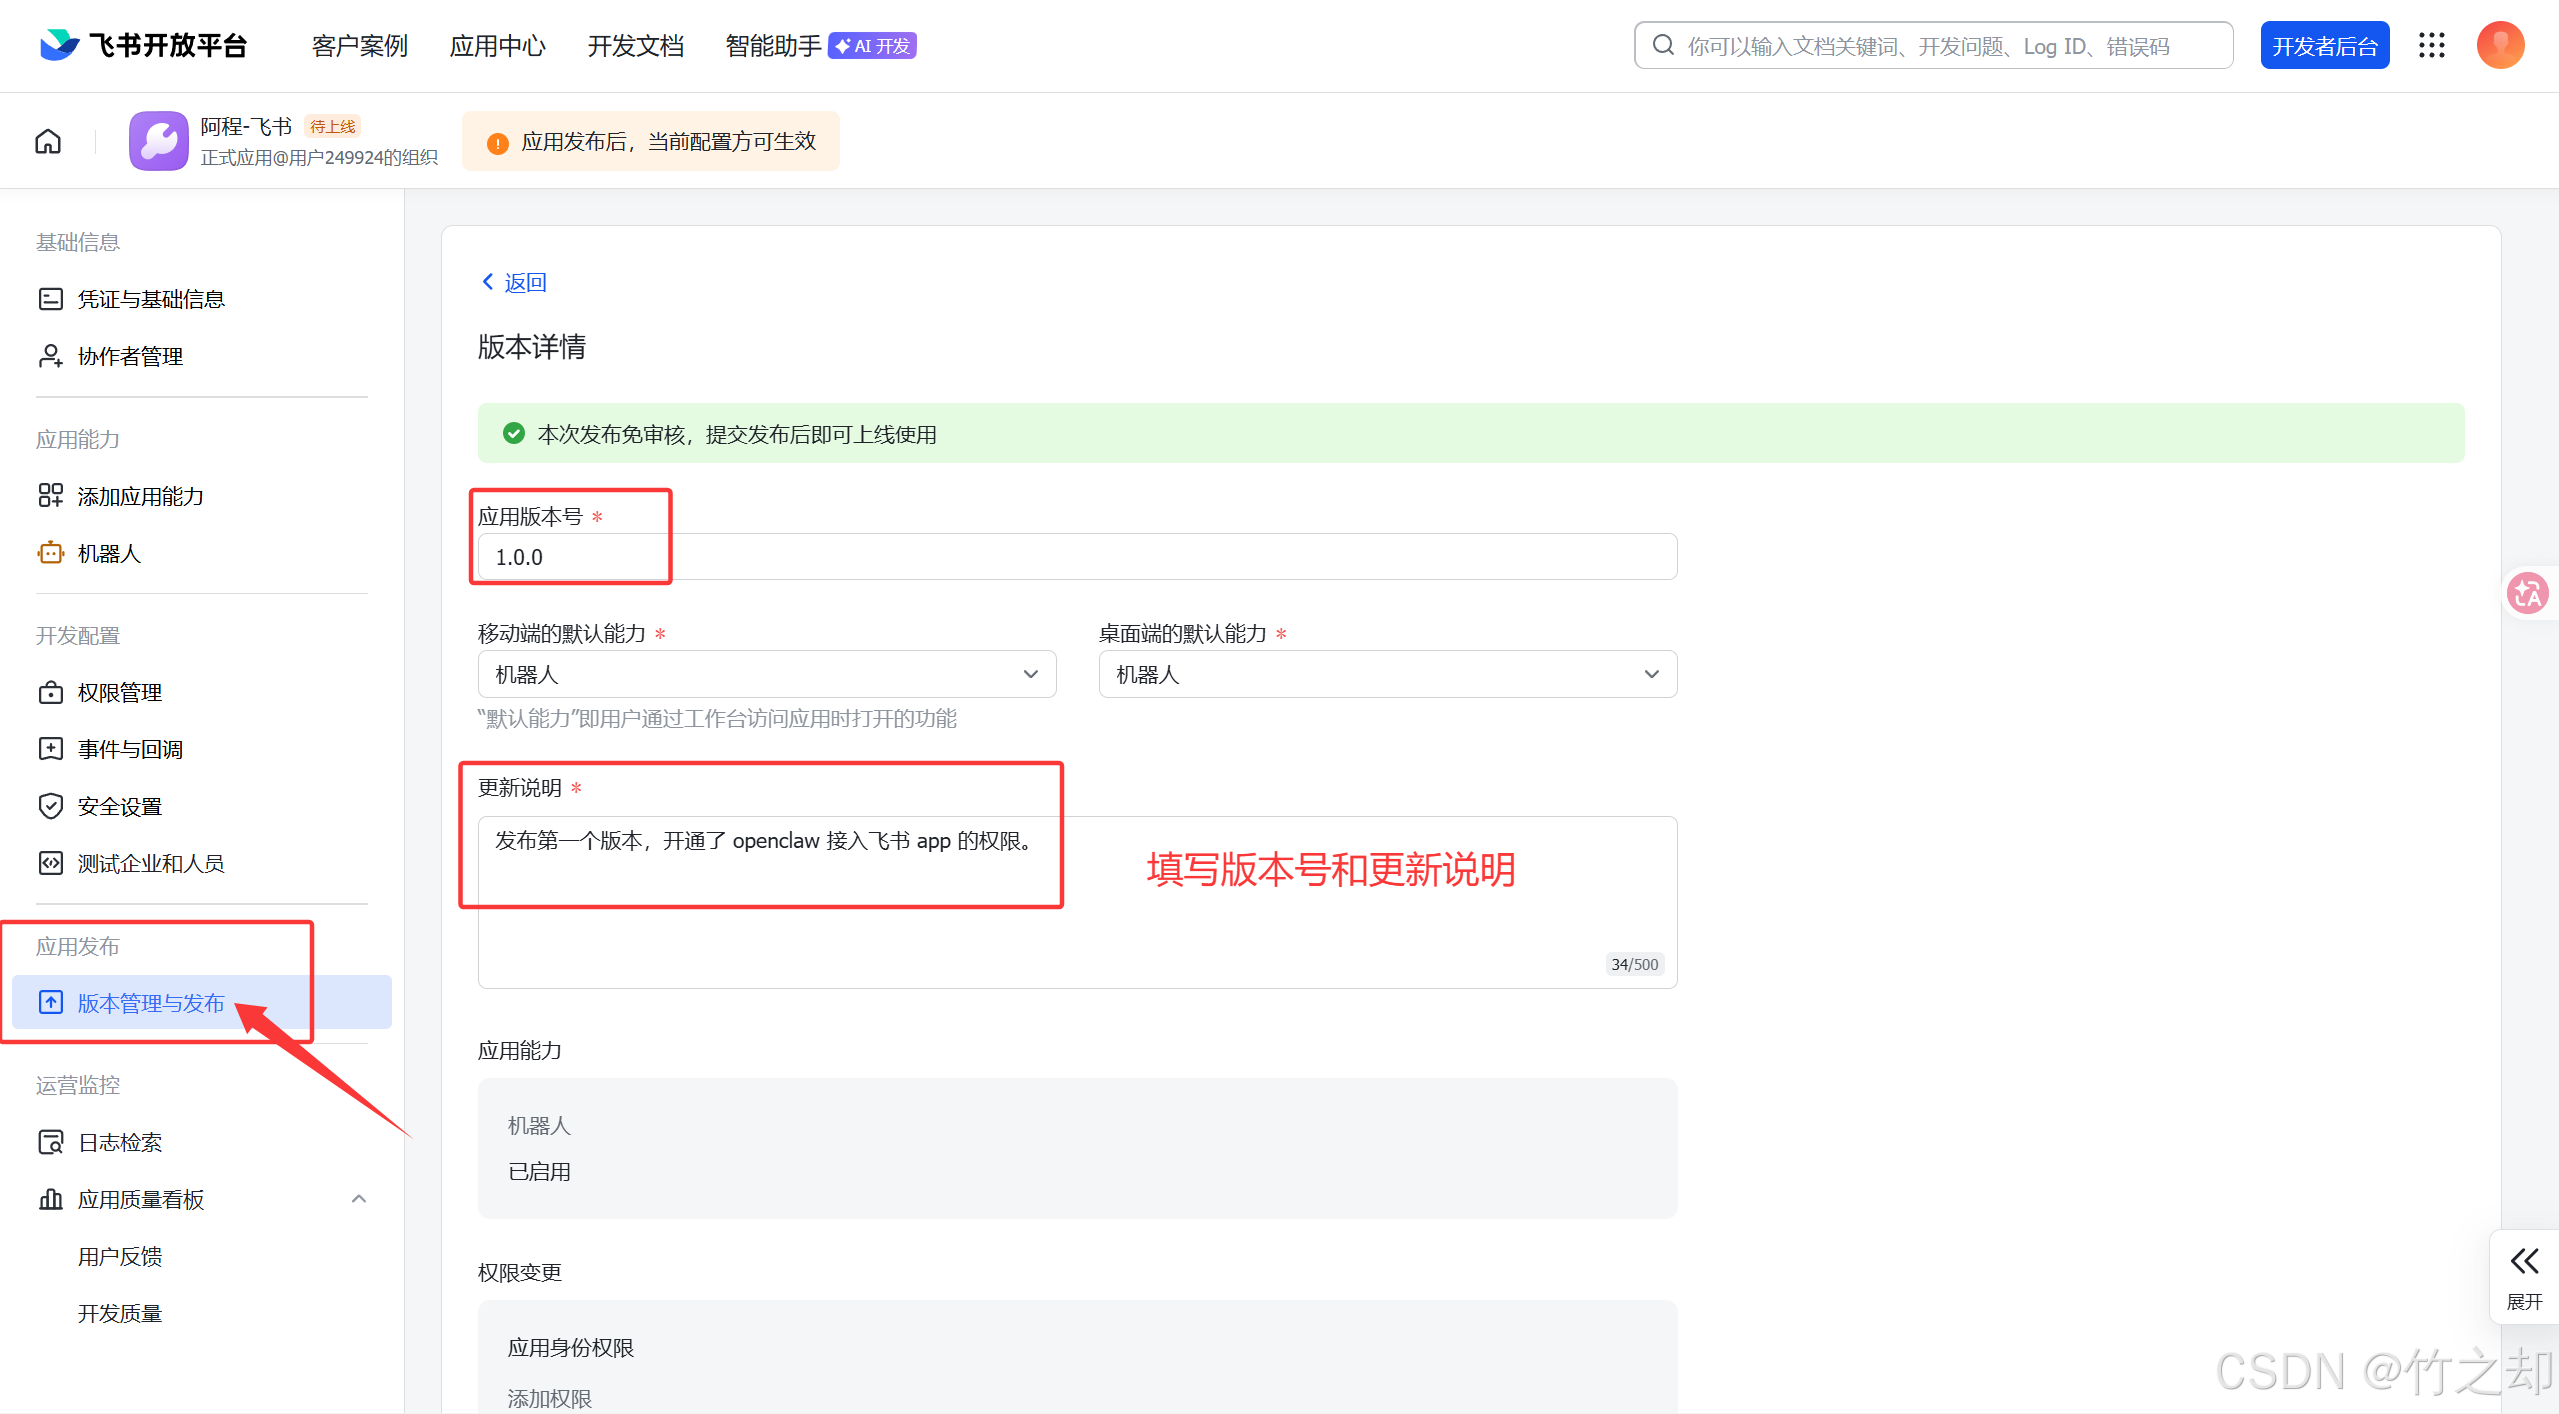Open 安全设置 in the sidebar
This screenshot has height=1414, width=2559.
(x=119, y=807)
